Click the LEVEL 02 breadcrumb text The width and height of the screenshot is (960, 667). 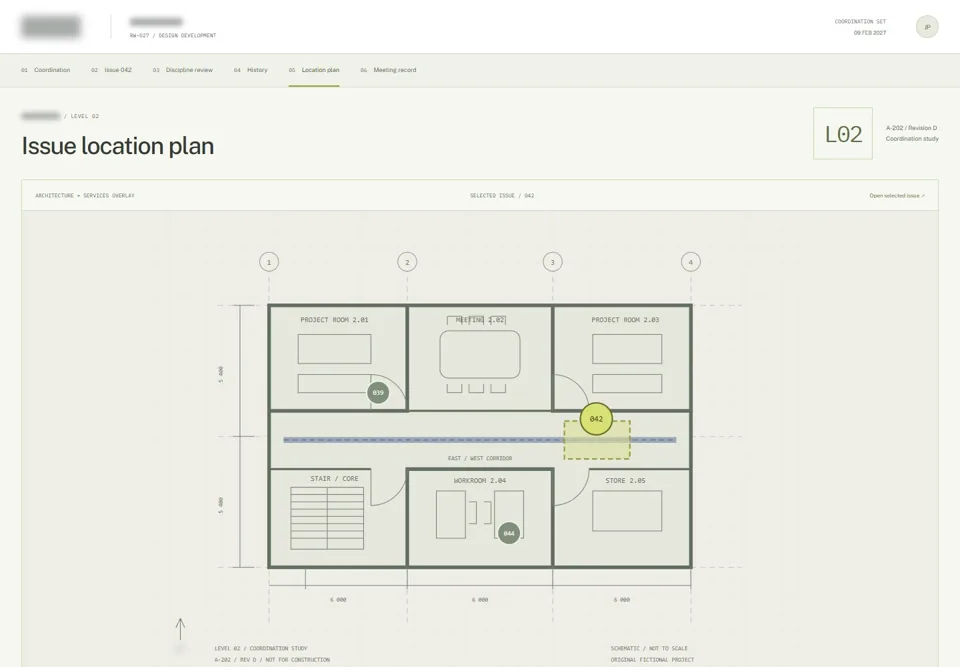84,116
